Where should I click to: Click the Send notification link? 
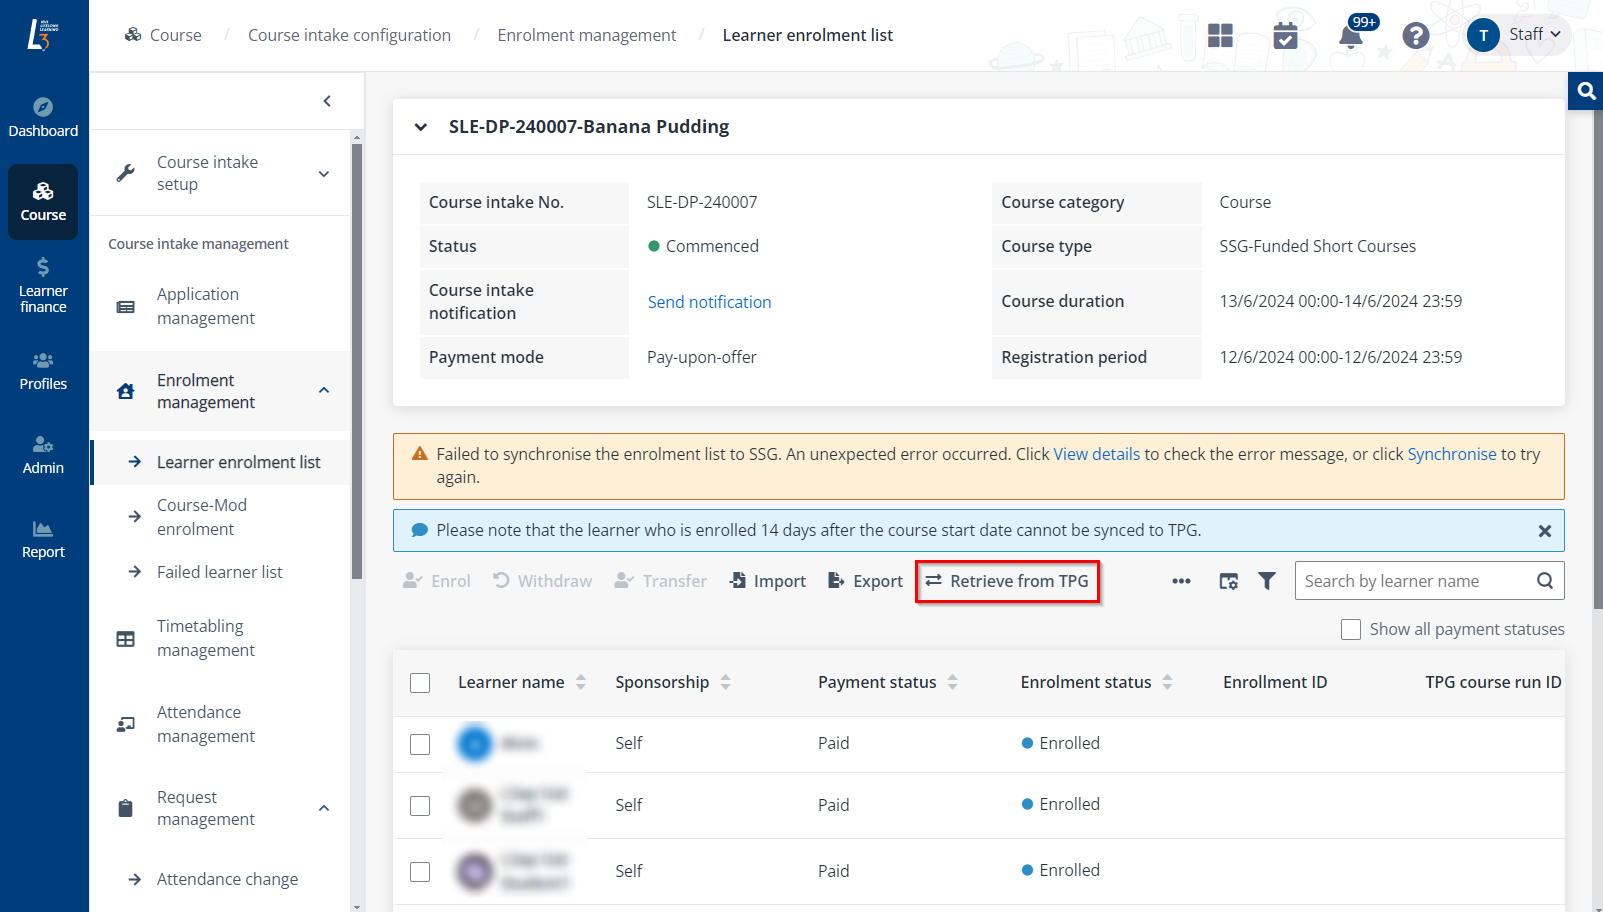click(709, 302)
